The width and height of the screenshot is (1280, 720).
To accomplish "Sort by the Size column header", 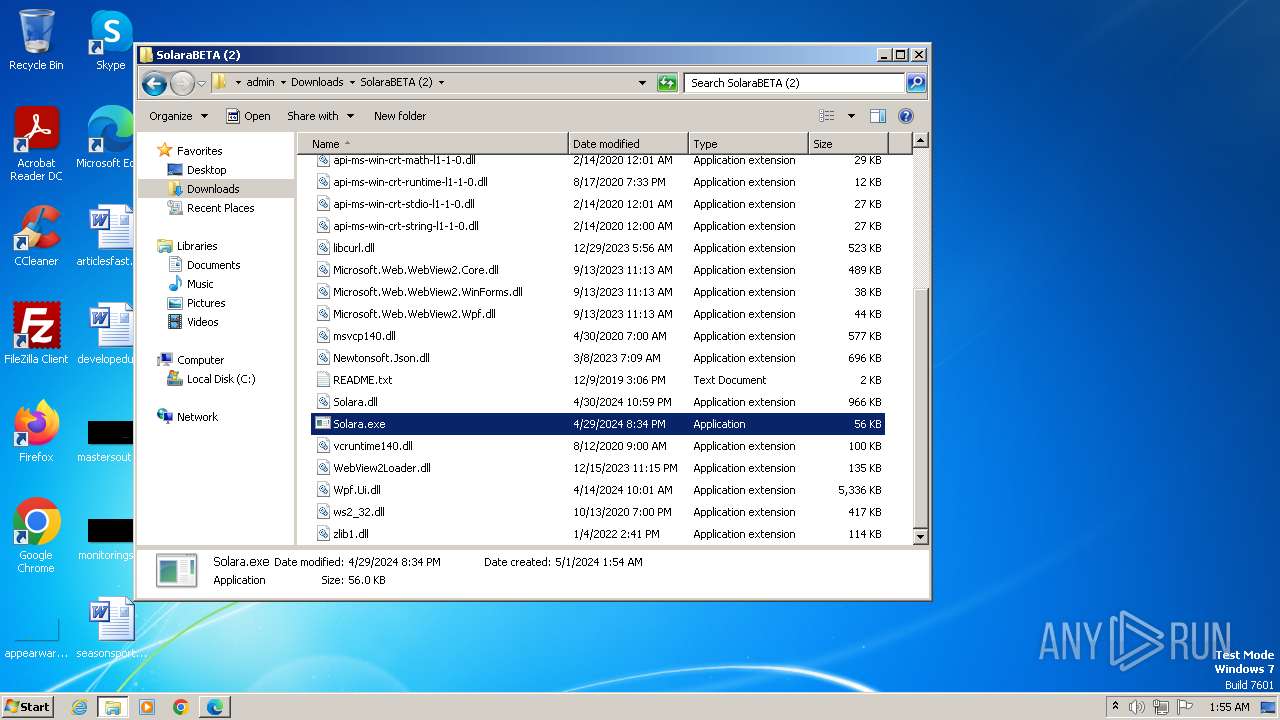I will [846, 144].
